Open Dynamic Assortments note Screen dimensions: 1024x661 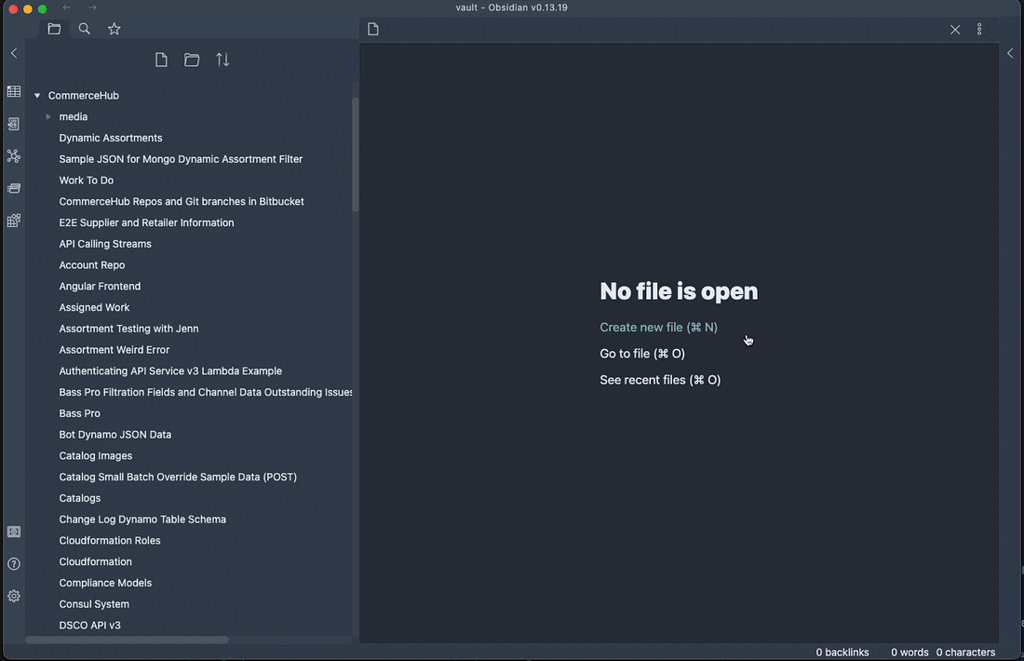(110, 138)
